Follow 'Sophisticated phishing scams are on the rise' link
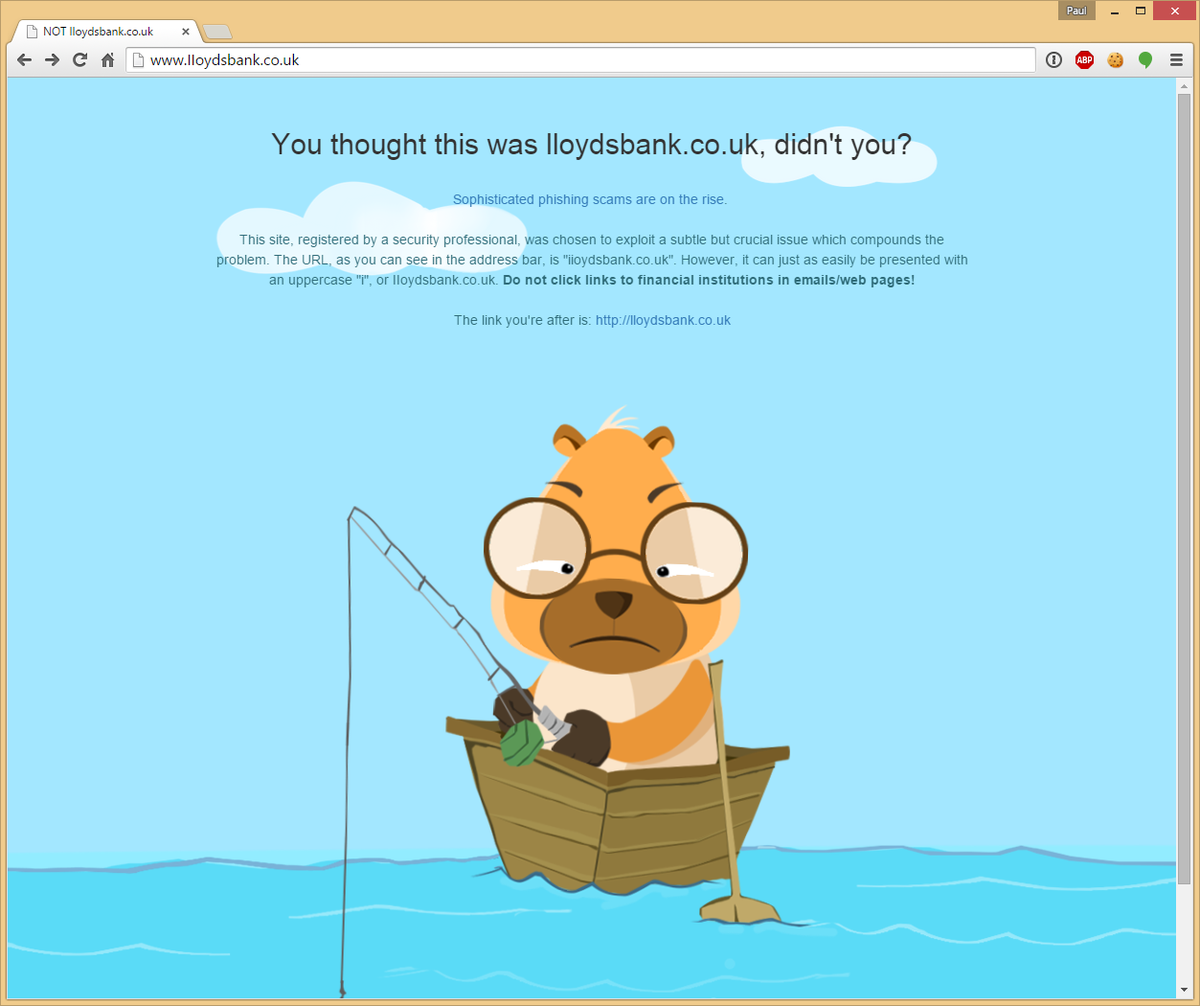The image size is (1200, 1006). coord(590,199)
